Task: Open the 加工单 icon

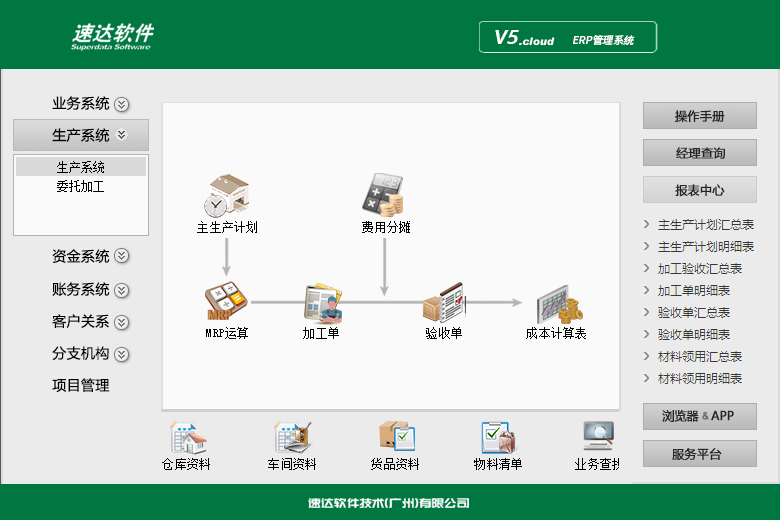Action: point(323,303)
